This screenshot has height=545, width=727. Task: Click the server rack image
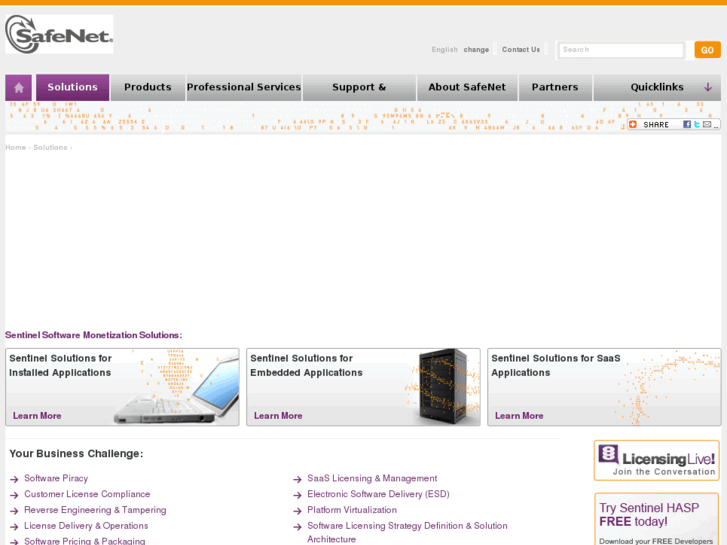tap(443, 387)
